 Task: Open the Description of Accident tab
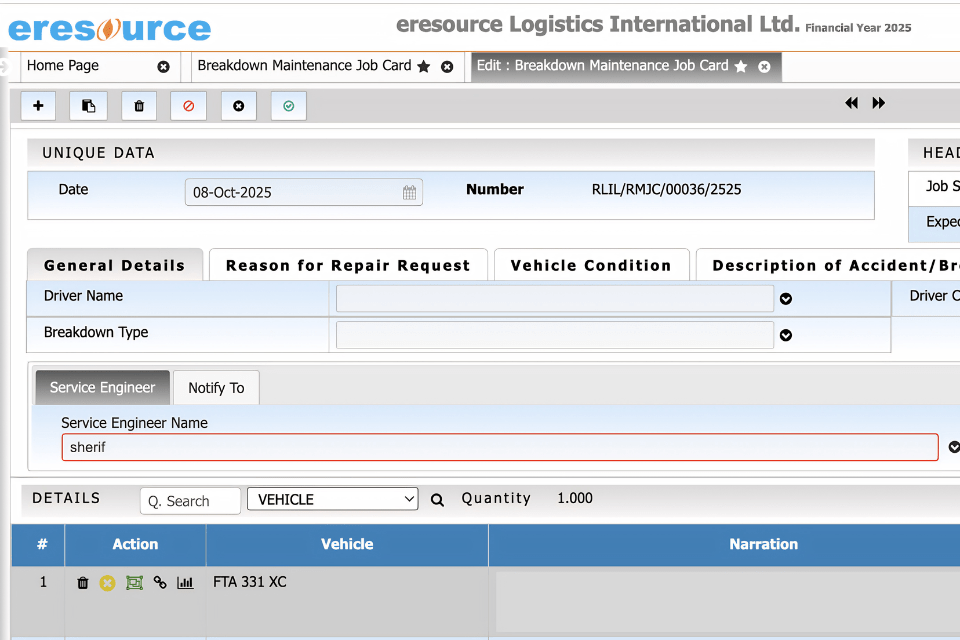[828, 265]
